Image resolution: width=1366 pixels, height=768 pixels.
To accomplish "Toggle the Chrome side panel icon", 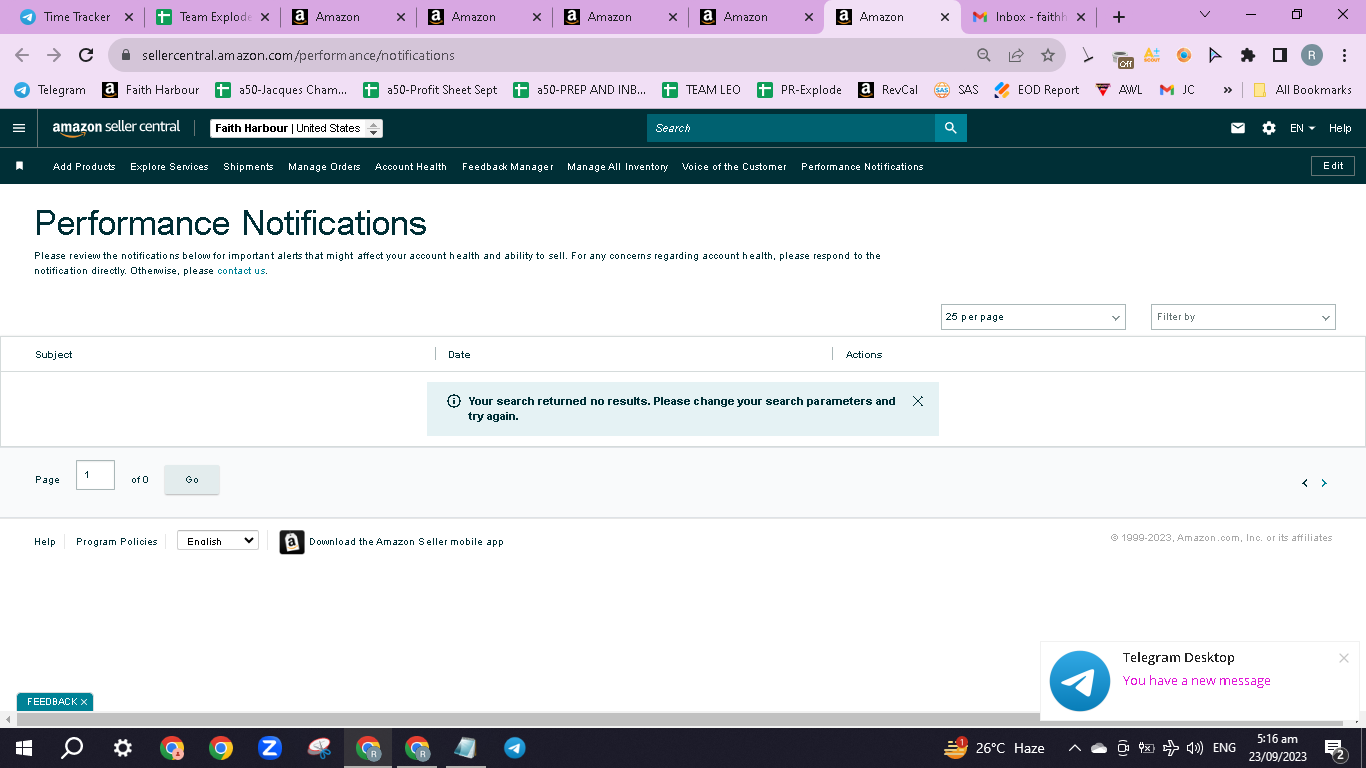I will point(1280,56).
